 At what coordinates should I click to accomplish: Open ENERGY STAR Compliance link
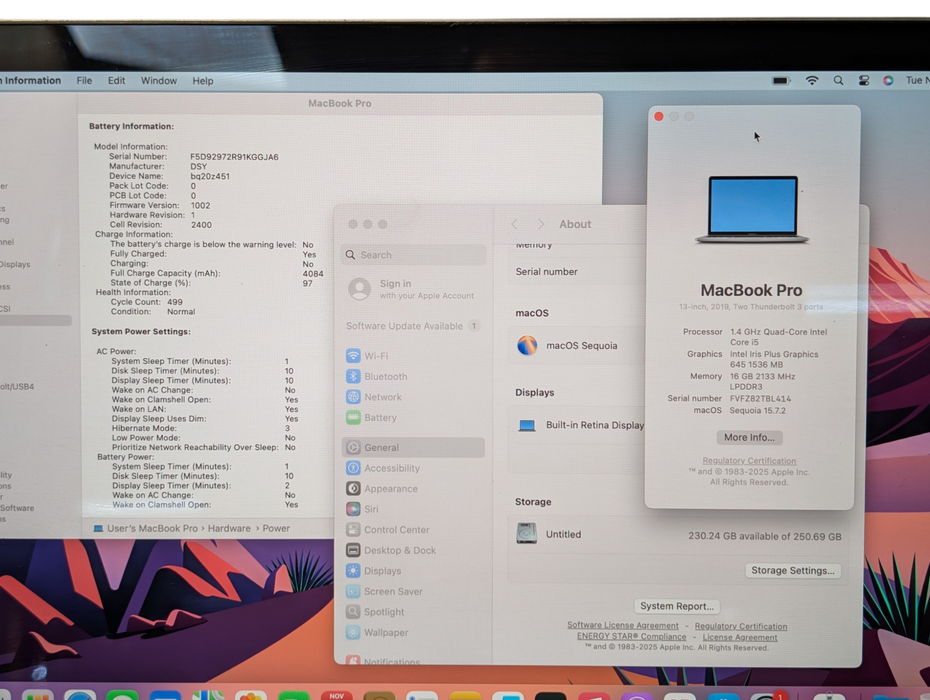(x=632, y=637)
